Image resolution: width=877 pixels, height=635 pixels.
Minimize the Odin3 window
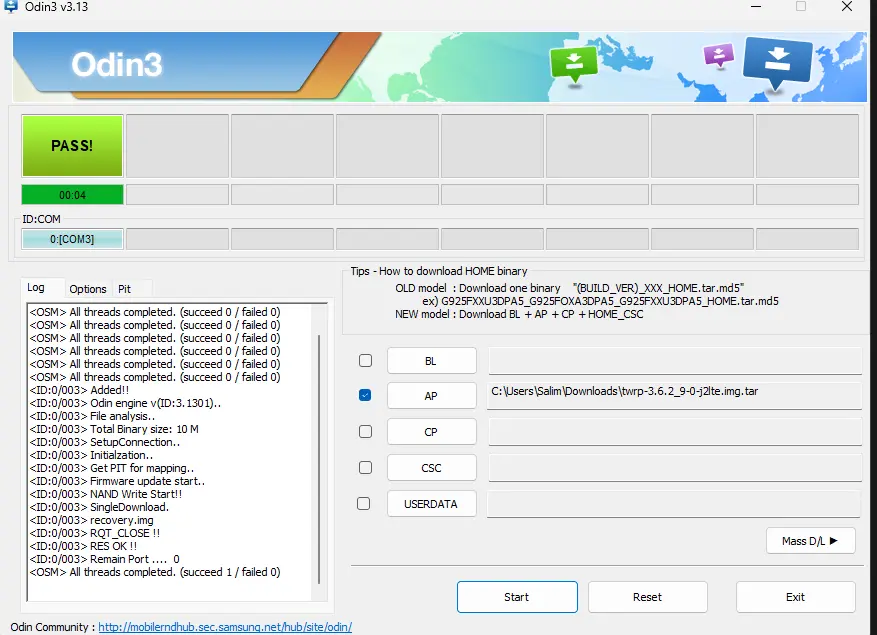[x=756, y=7]
